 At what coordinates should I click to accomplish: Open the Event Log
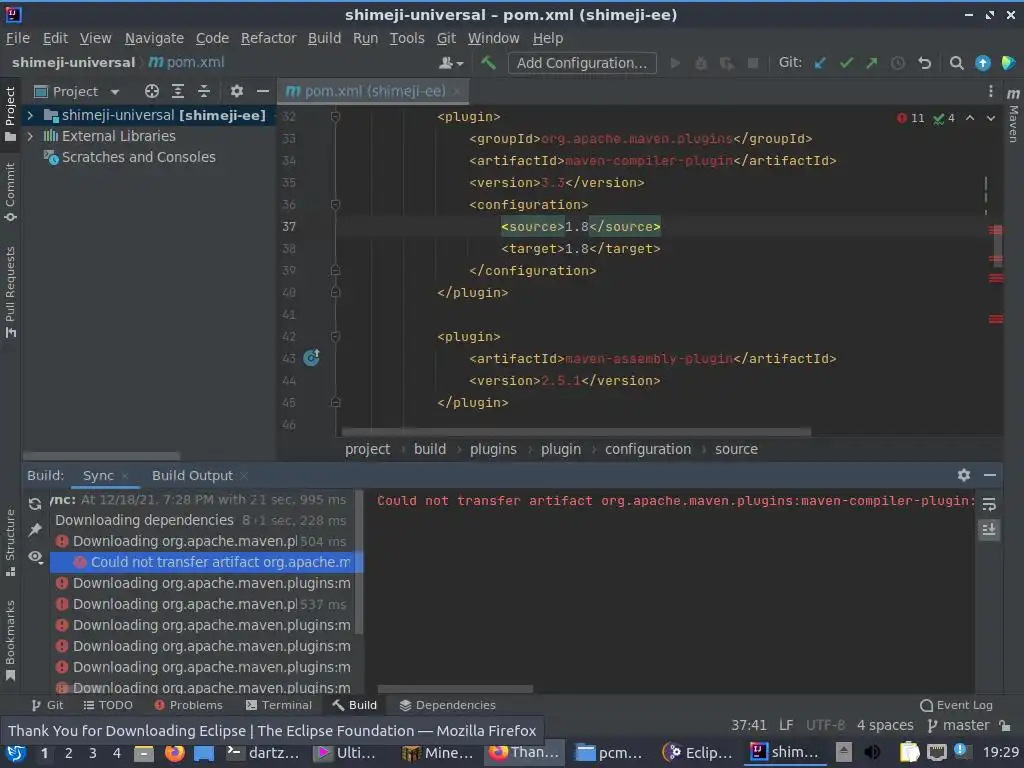coord(956,705)
